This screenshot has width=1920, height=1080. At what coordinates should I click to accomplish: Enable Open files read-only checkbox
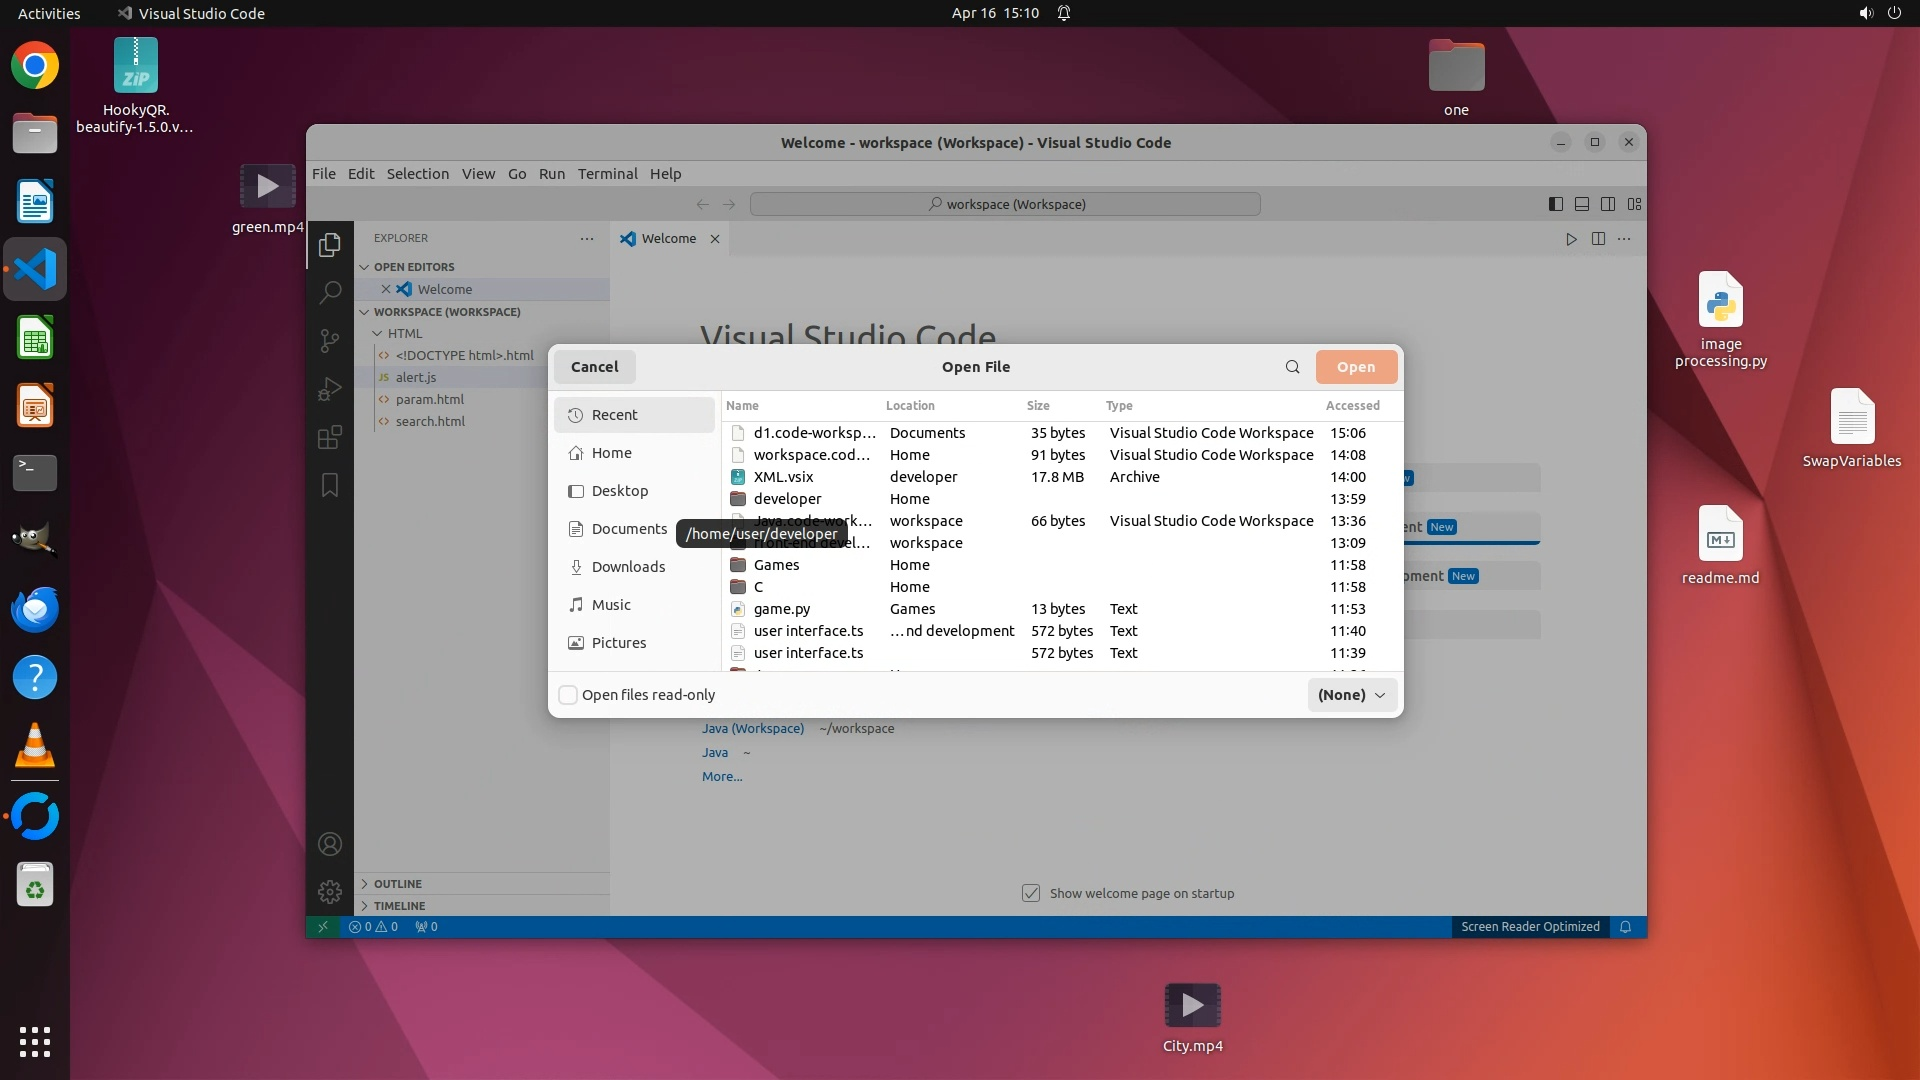click(568, 695)
